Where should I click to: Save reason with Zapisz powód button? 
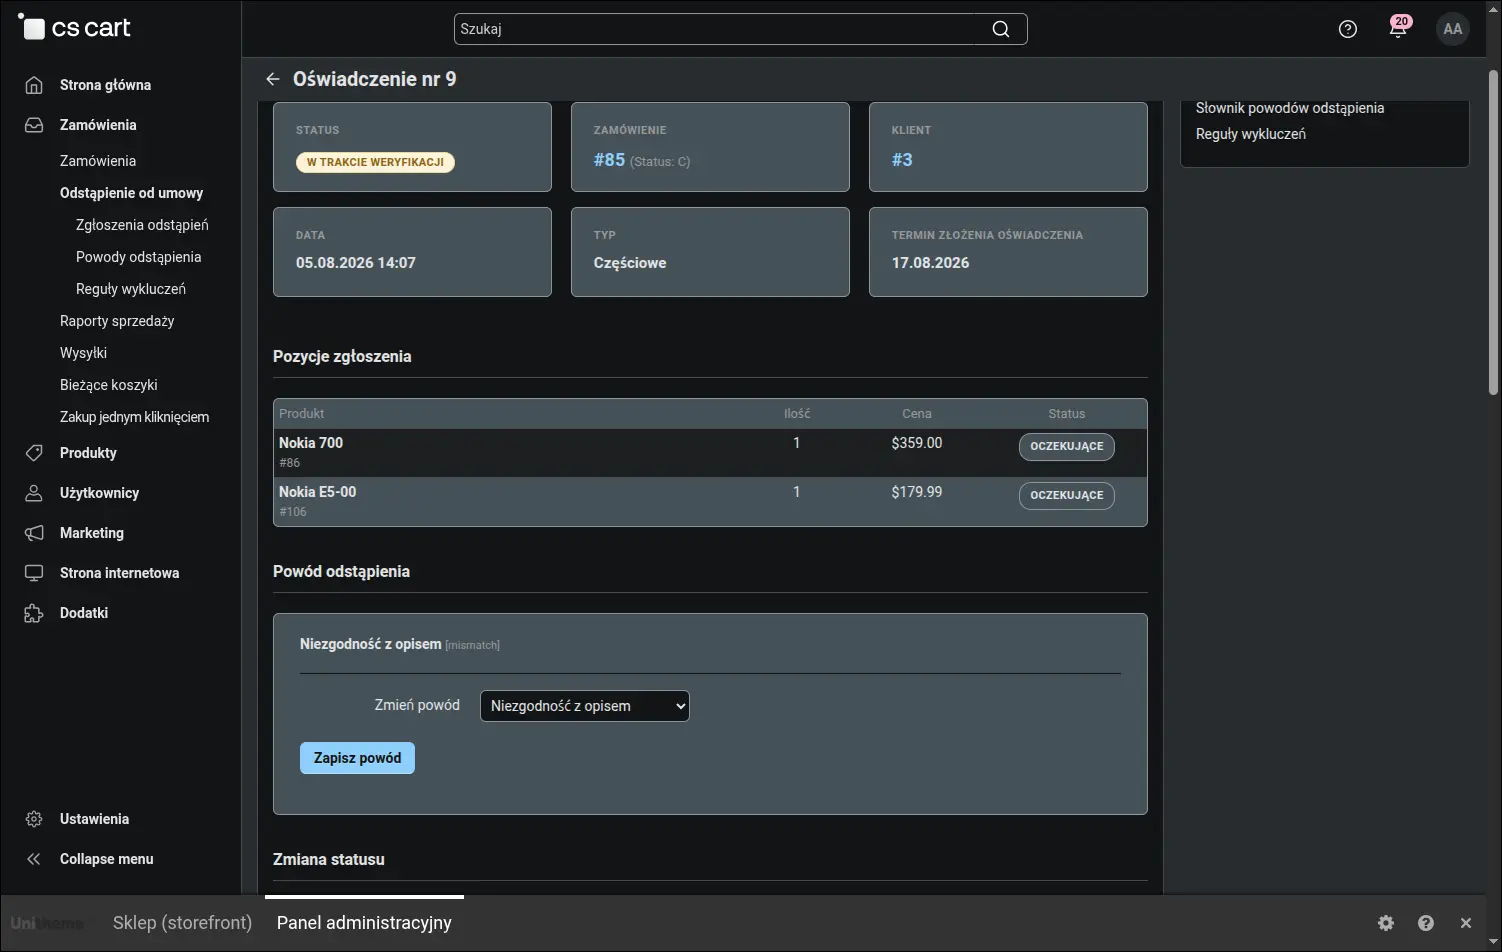point(357,758)
